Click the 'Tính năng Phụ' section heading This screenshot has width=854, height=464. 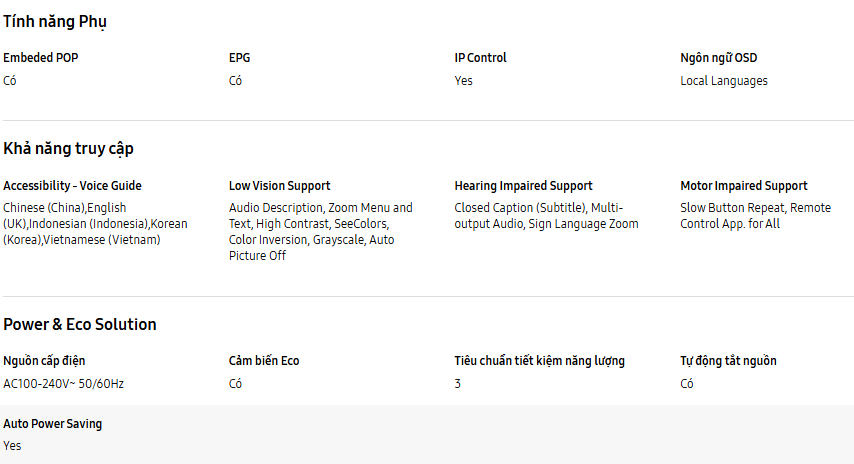click(55, 21)
